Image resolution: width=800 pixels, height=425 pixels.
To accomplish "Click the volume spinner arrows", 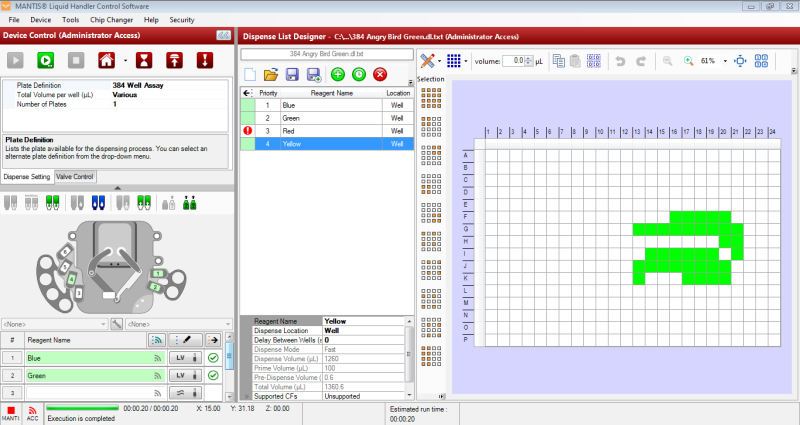I will (x=529, y=61).
